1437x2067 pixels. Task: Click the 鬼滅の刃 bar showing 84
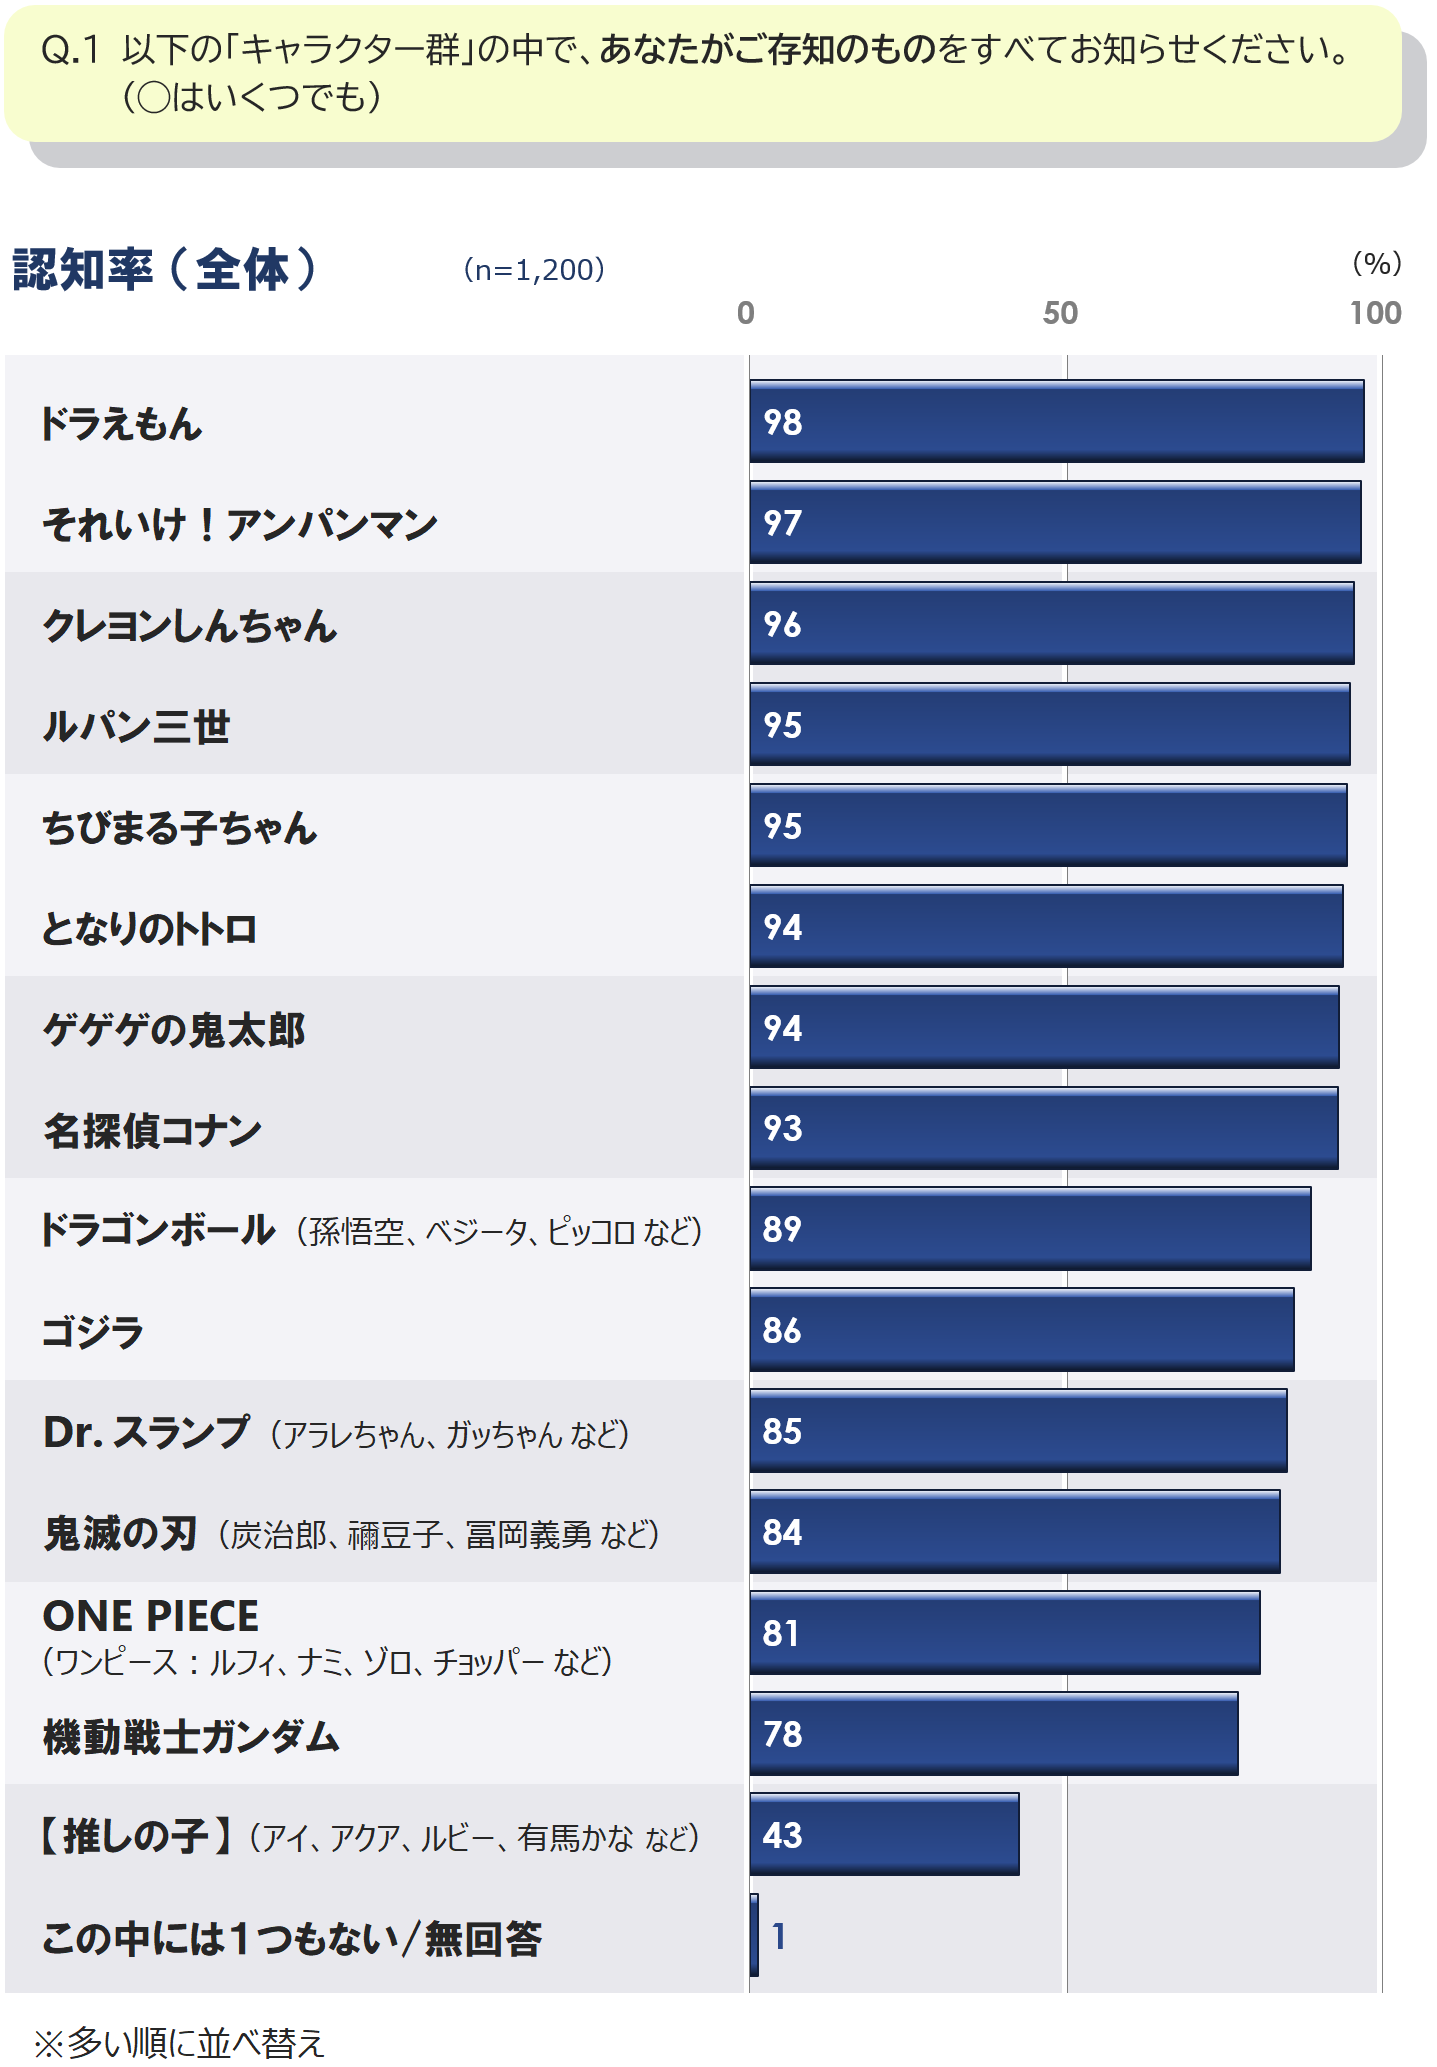[1015, 1531]
